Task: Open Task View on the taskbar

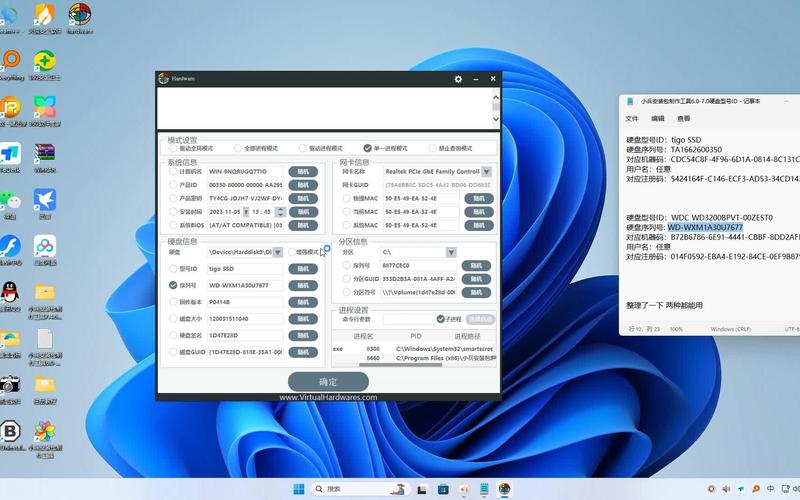Action: (x=422, y=489)
